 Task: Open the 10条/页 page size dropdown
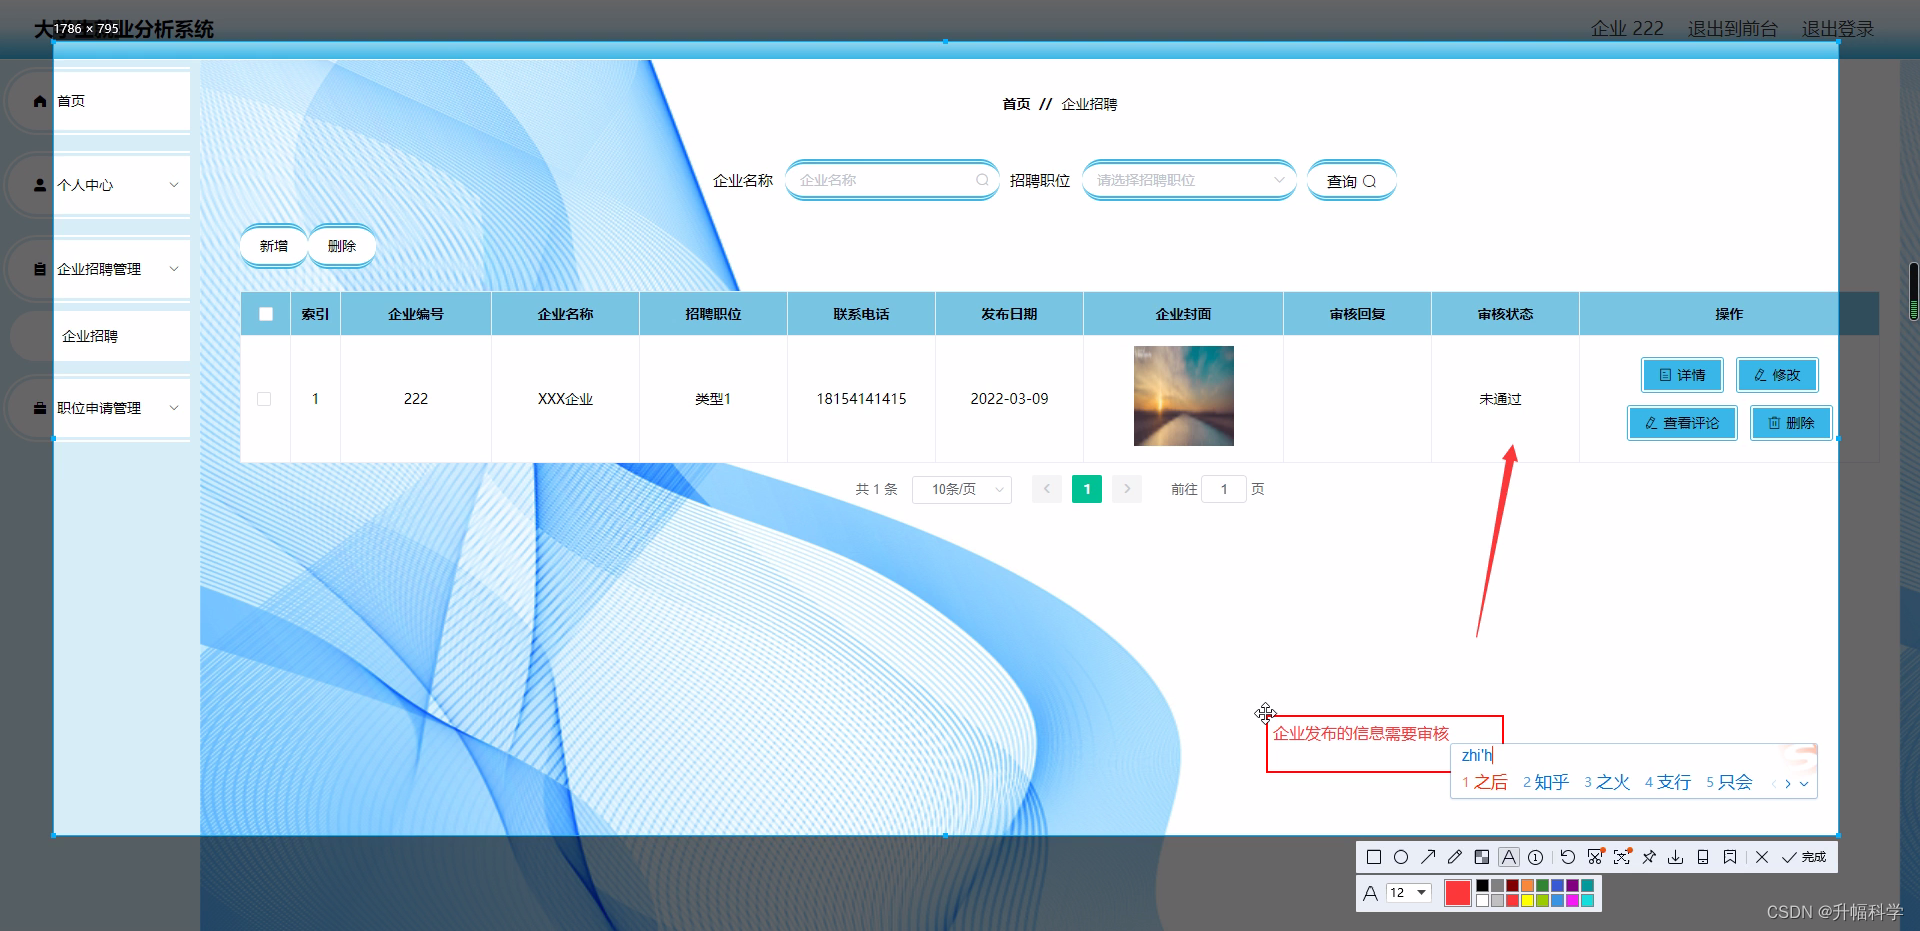click(x=961, y=489)
